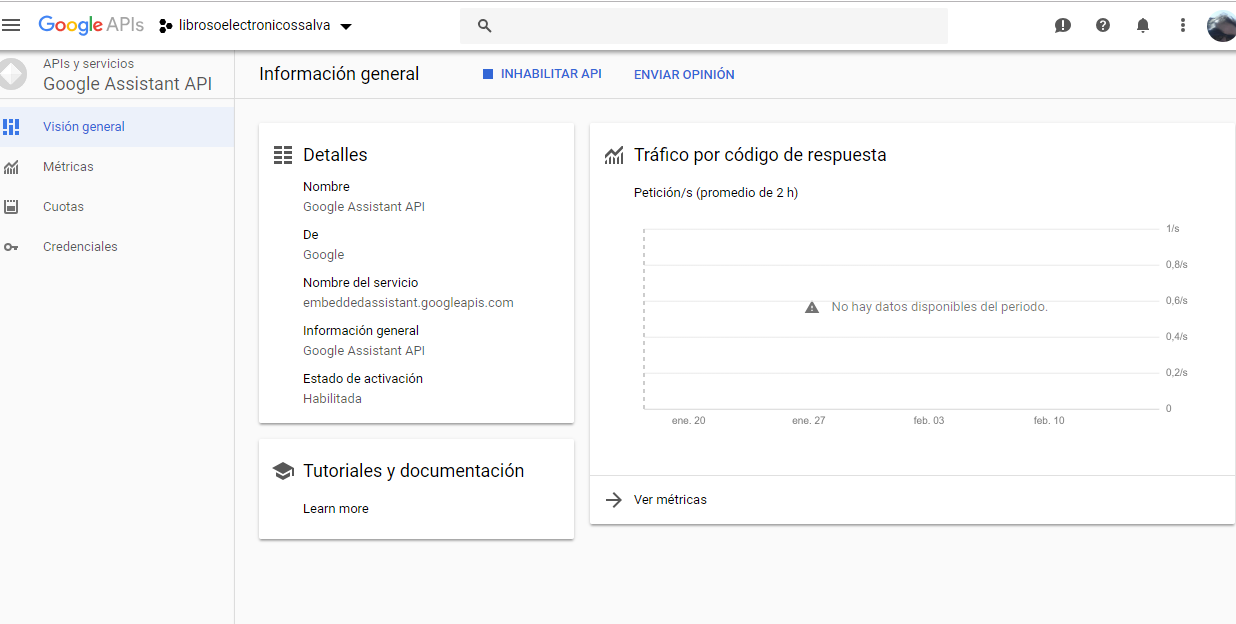This screenshot has height=624, width=1236.
Task: Follow the Learn more link
Action: click(336, 509)
